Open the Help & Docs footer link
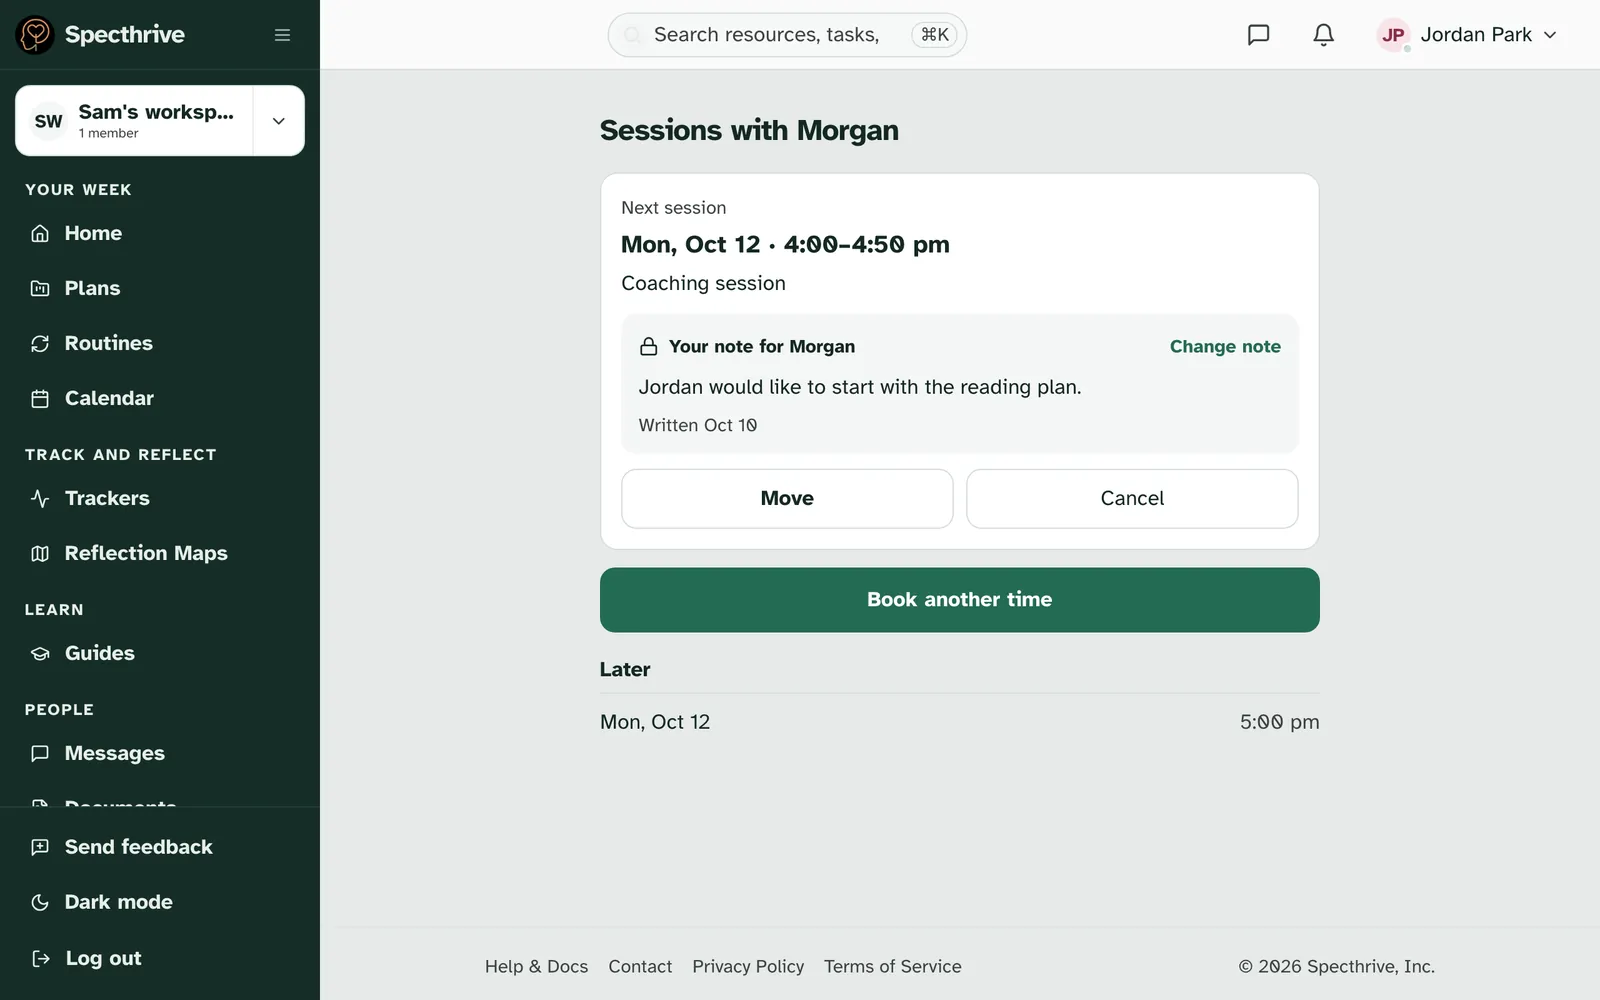The height and width of the screenshot is (1000, 1600). pyautogui.click(x=536, y=966)
